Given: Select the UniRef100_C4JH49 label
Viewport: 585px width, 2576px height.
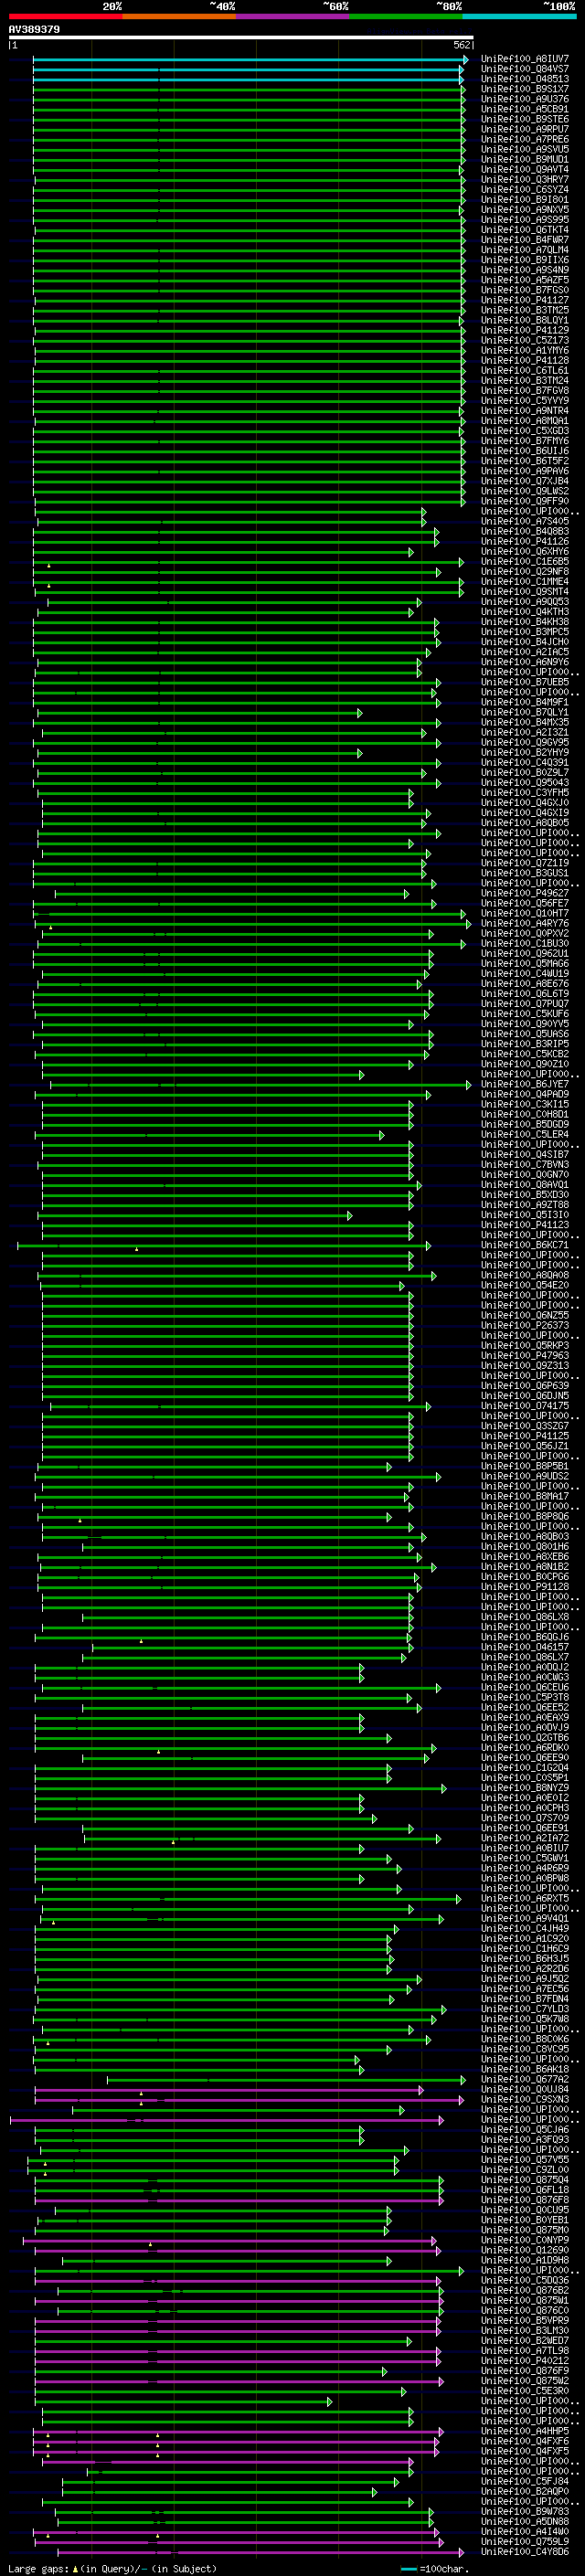Looking at the screenshot, I should pyautogui.click(x=525, y=1928).
